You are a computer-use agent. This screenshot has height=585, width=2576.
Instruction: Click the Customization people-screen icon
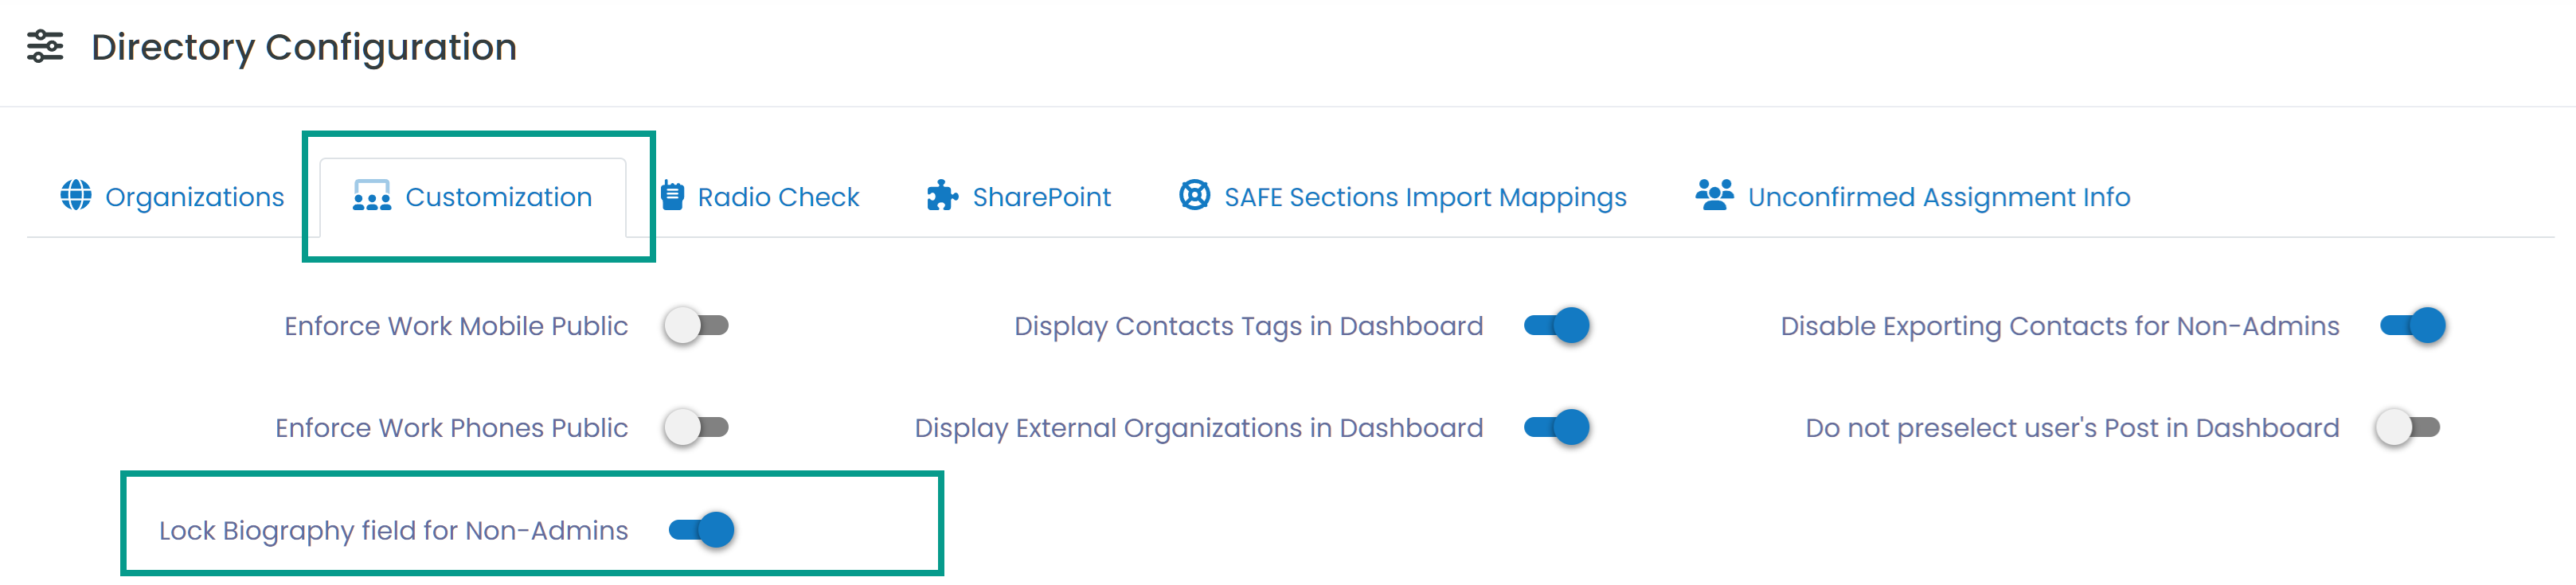point(372,196)
